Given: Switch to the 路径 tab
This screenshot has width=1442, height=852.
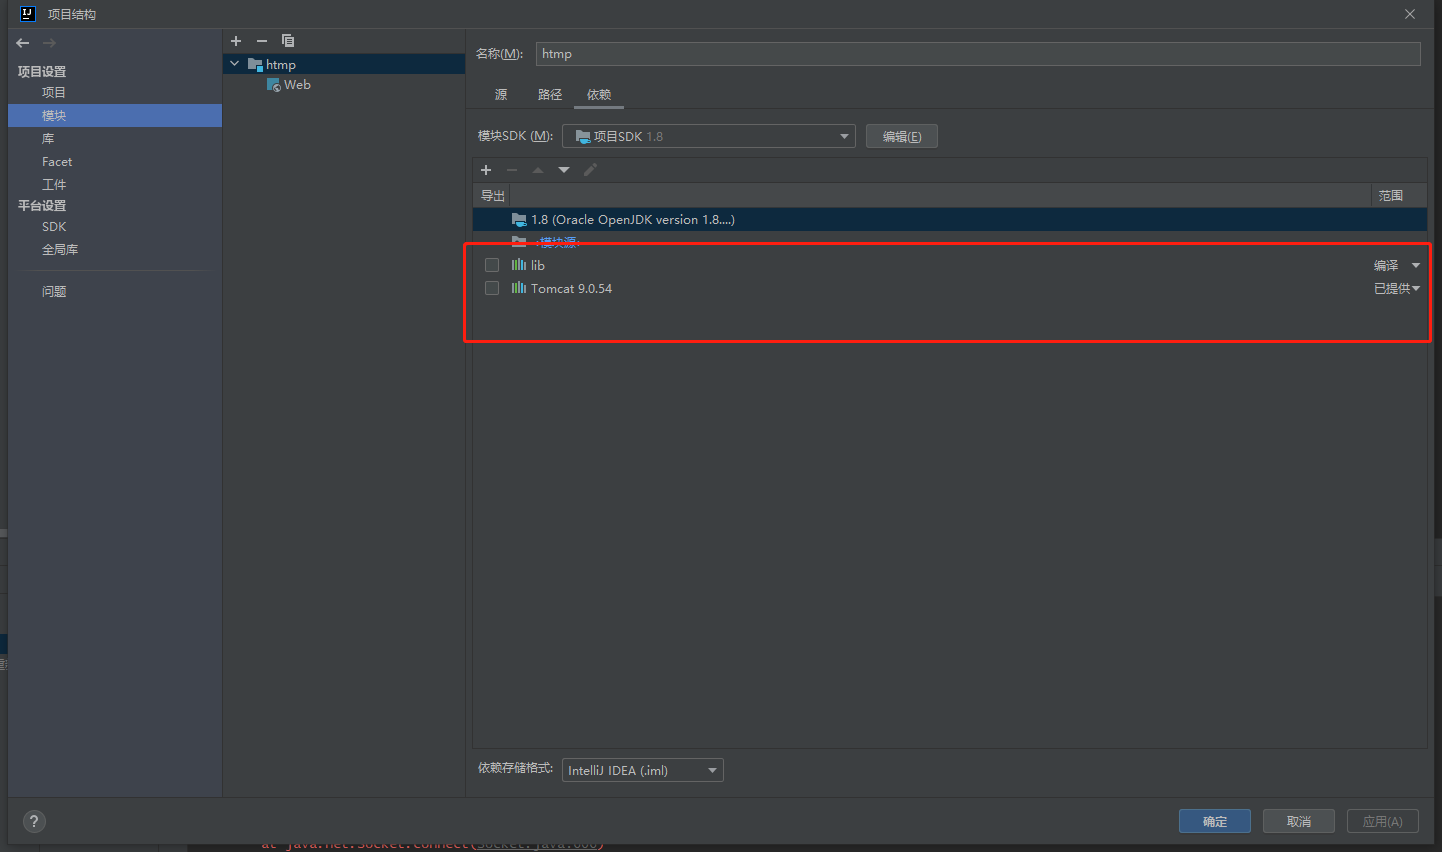Looking at the screenshot, I should point(550,94).
